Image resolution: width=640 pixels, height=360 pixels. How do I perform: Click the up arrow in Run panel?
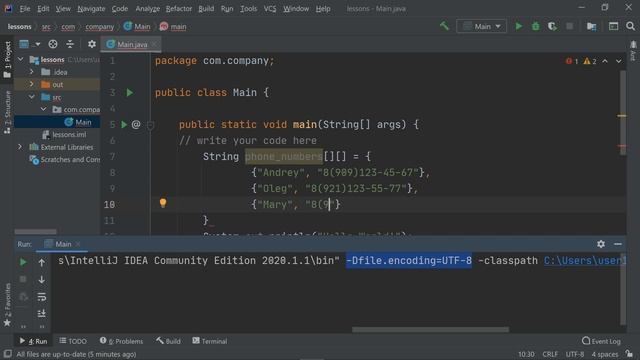[x=42, y=262]
